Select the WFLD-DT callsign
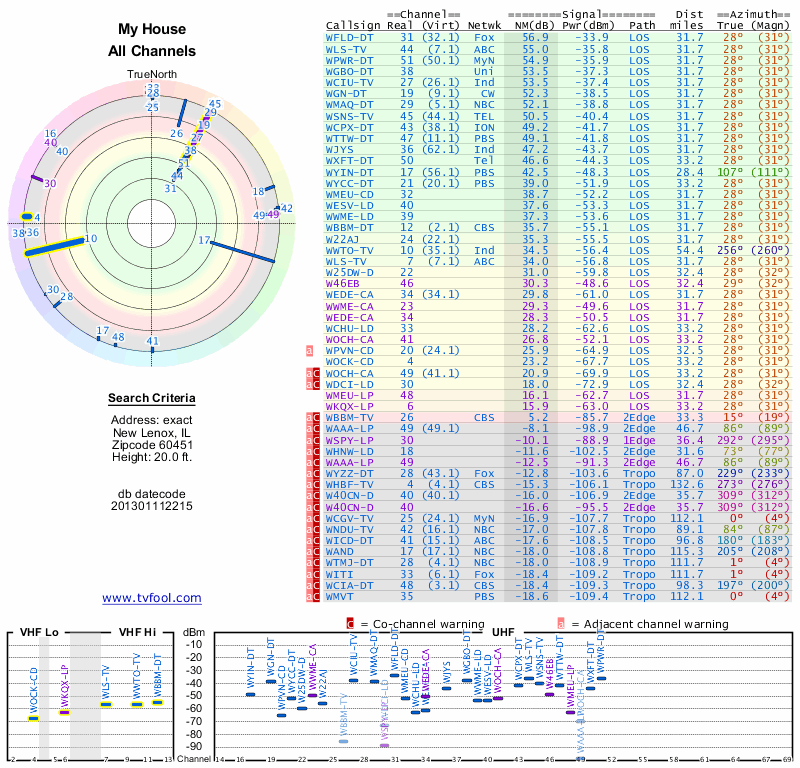Image resolution: width=800 pixels, height=768 pixels. pyautogui.click(x=349, y=38)
